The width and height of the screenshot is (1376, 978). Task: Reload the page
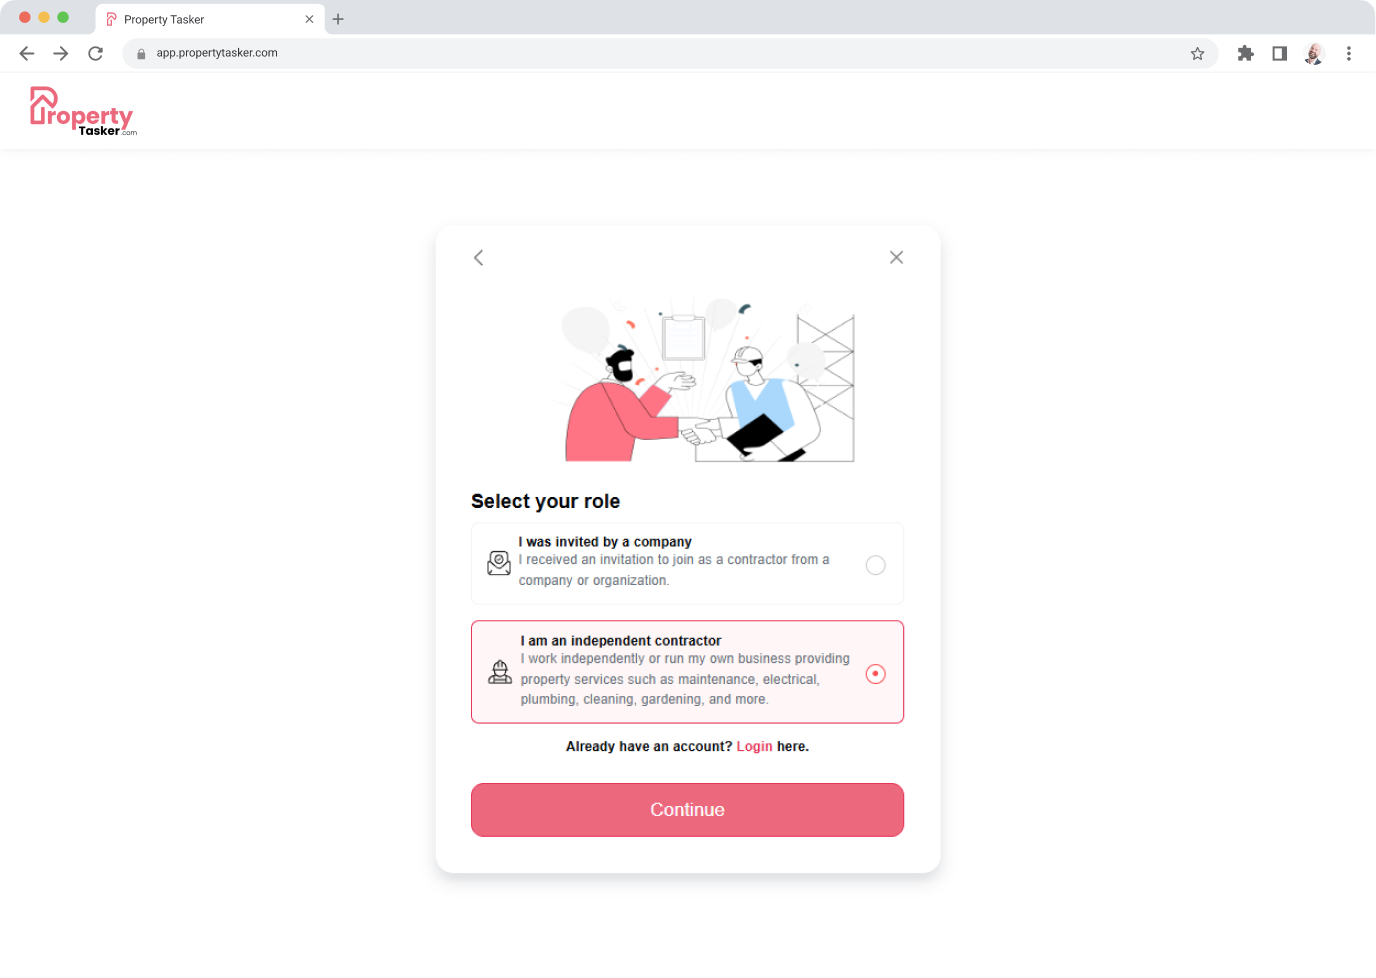pyautogui.click(x=95, y=53)
